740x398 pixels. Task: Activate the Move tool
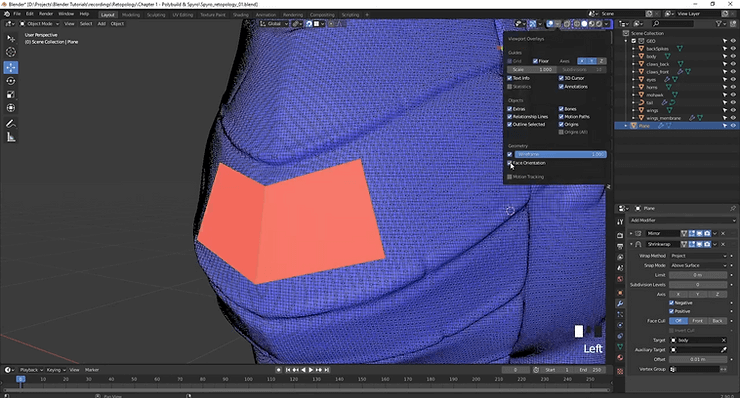click(11, 67)
